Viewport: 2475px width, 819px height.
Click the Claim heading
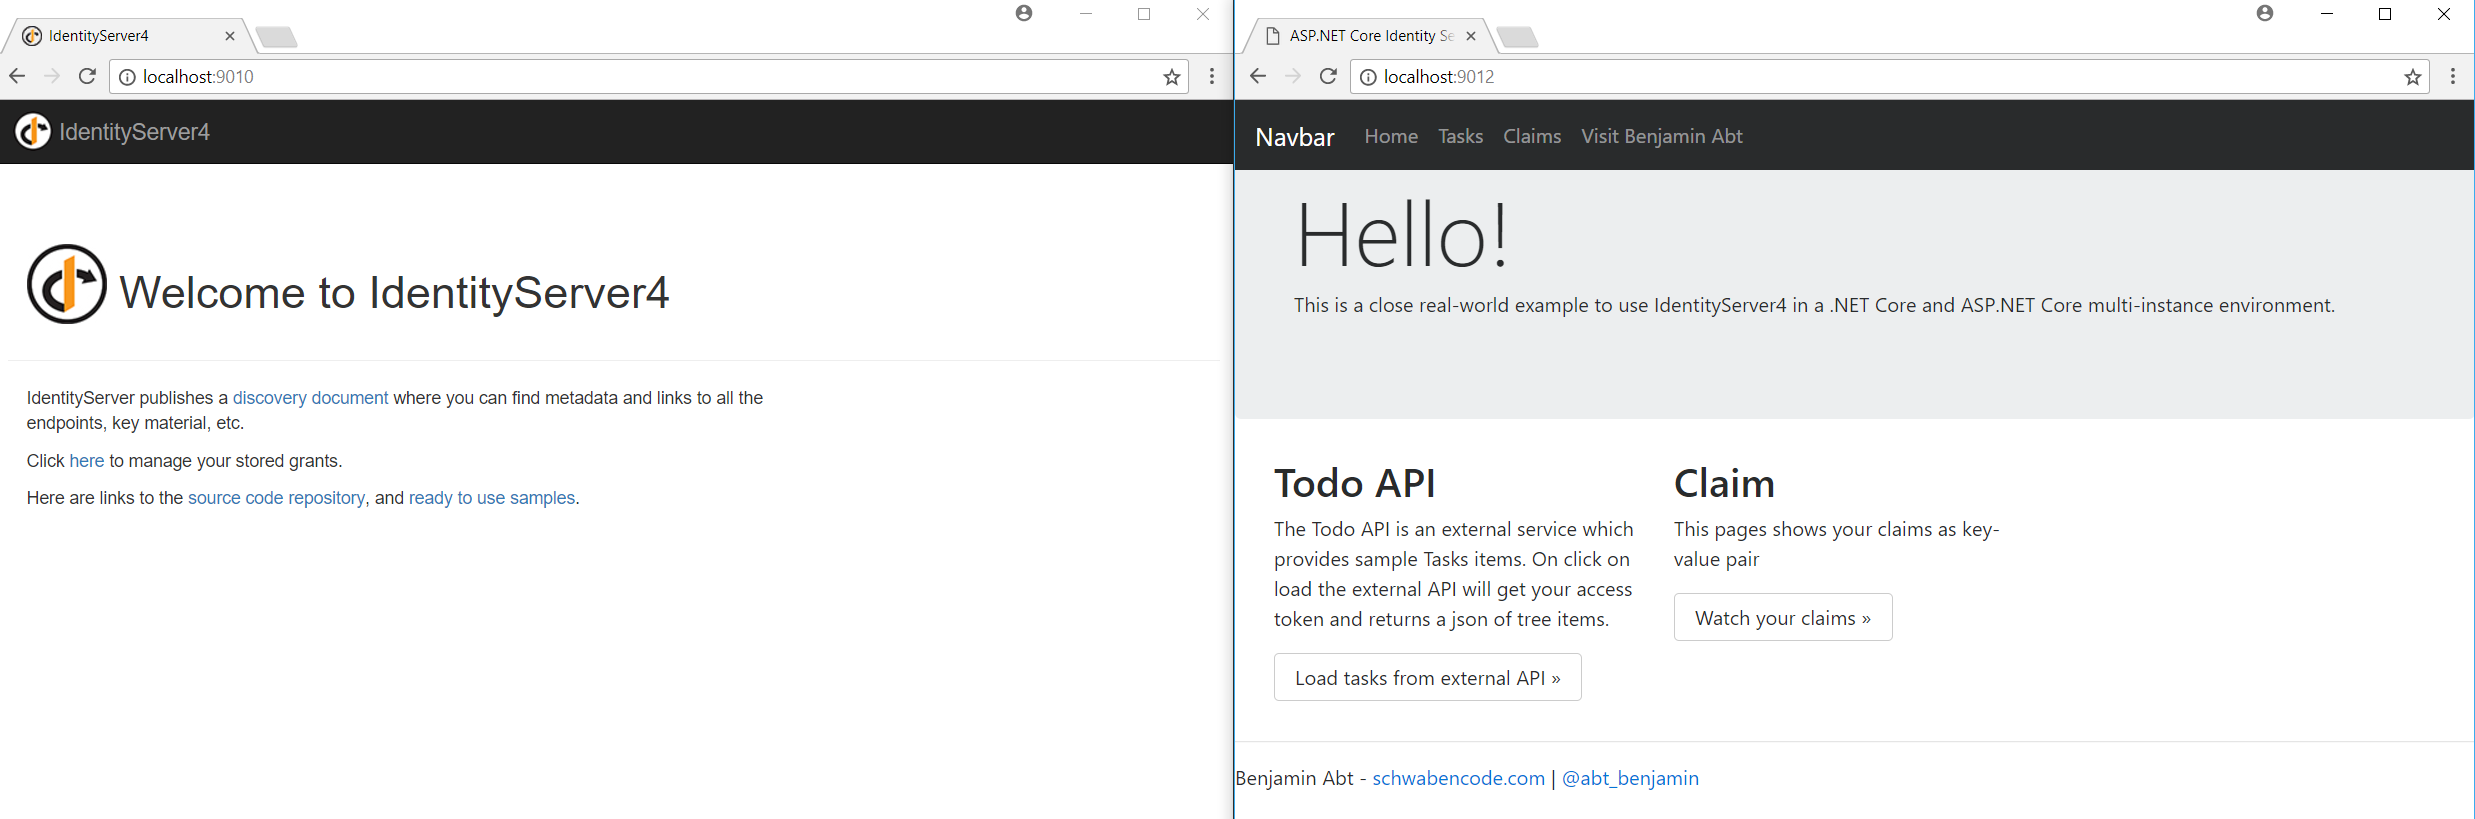point(1724,483)
